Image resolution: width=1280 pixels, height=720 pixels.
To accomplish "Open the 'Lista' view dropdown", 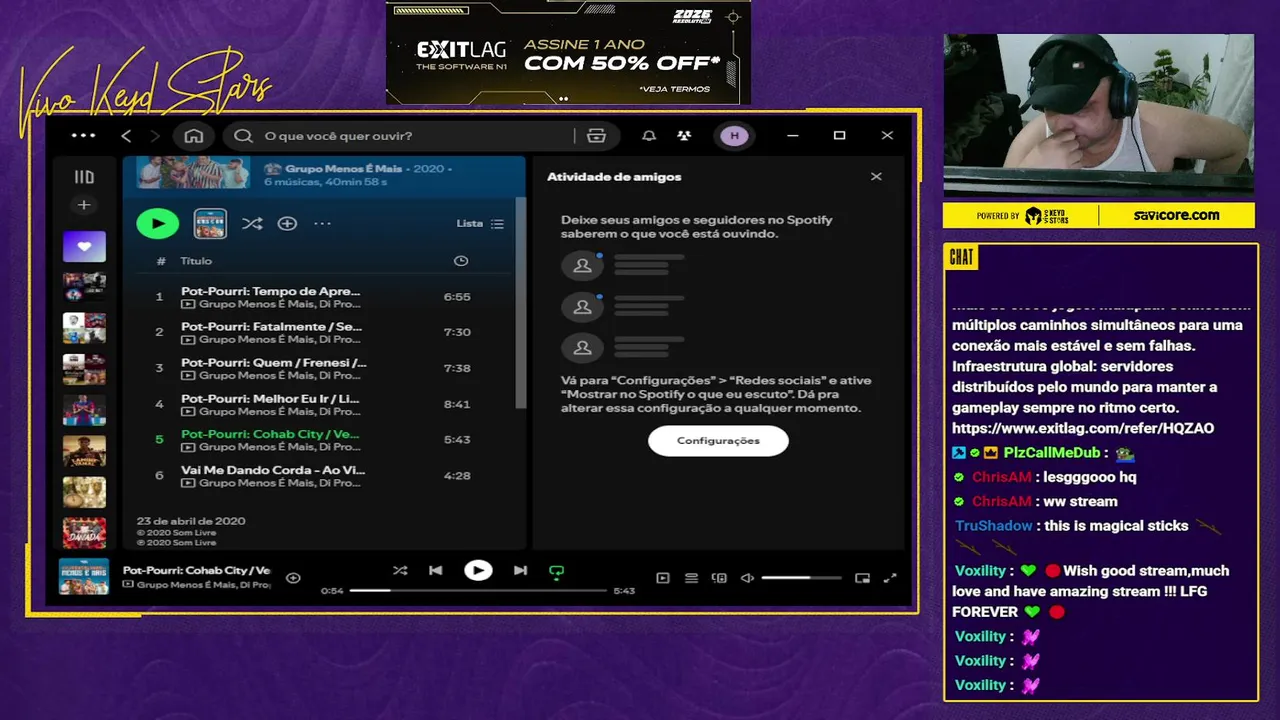I will pos(480,224).
